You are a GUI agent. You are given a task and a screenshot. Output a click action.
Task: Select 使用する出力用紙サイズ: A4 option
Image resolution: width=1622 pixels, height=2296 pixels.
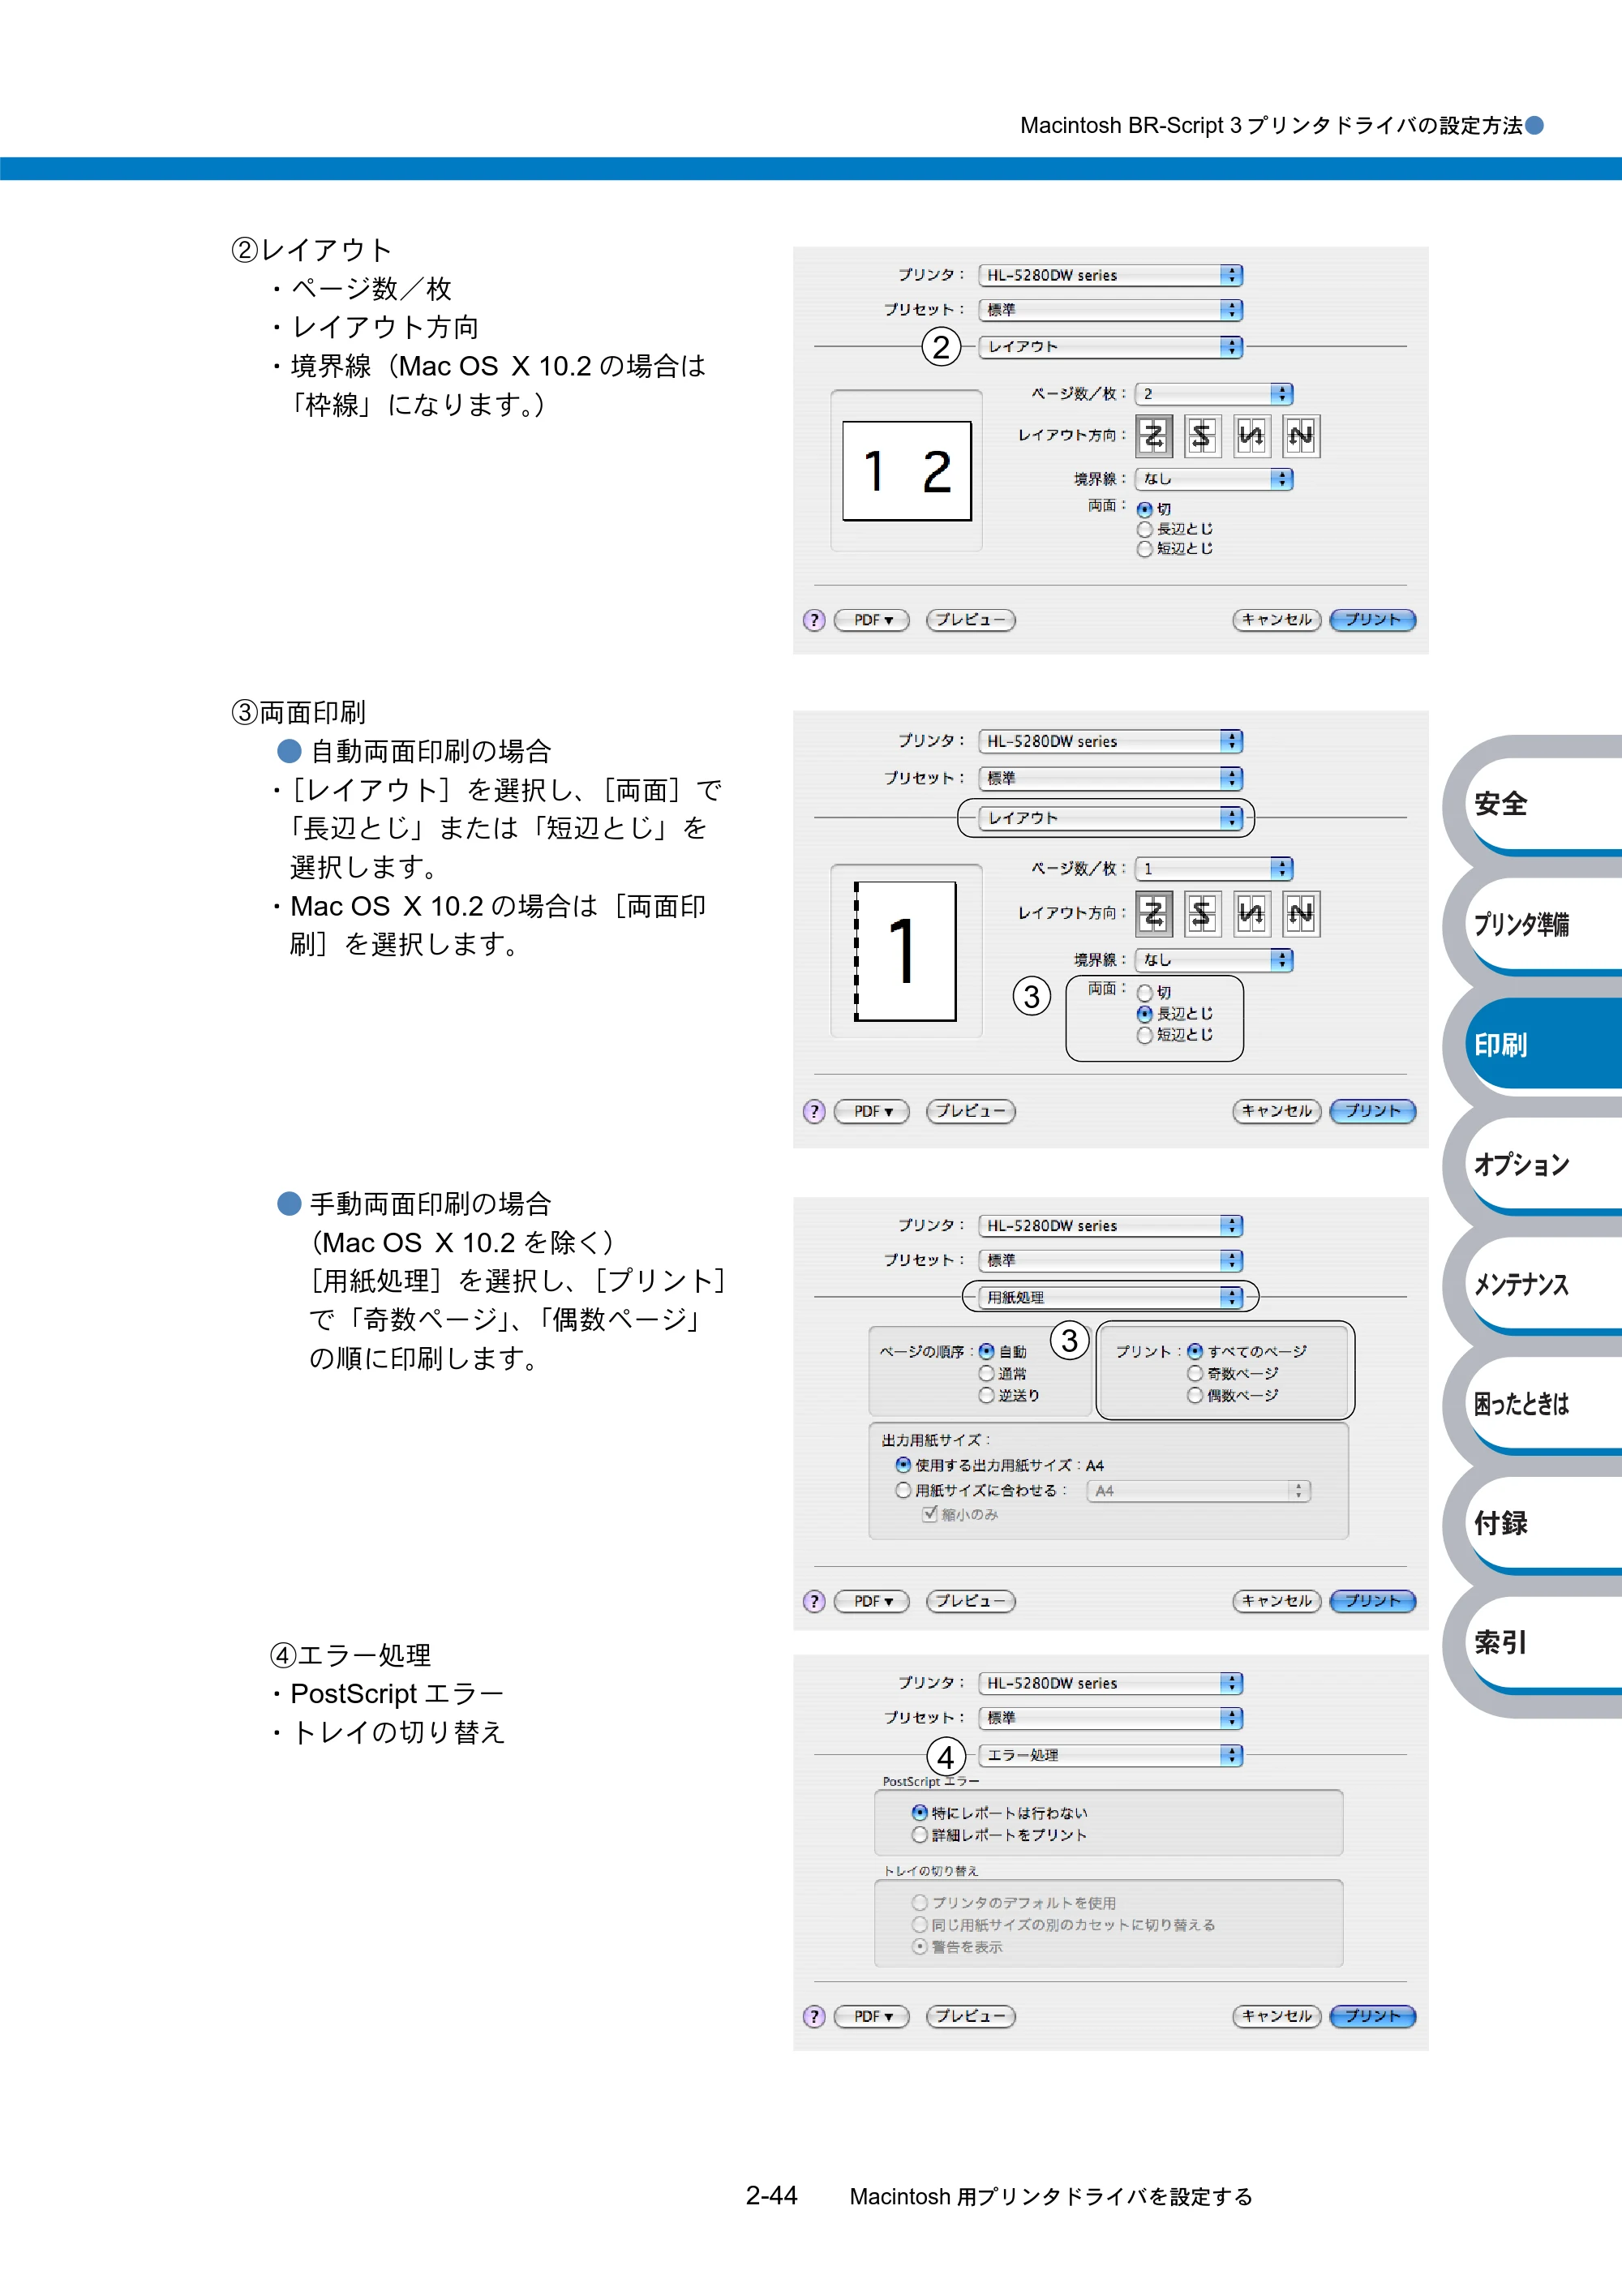pos(904,1465)
